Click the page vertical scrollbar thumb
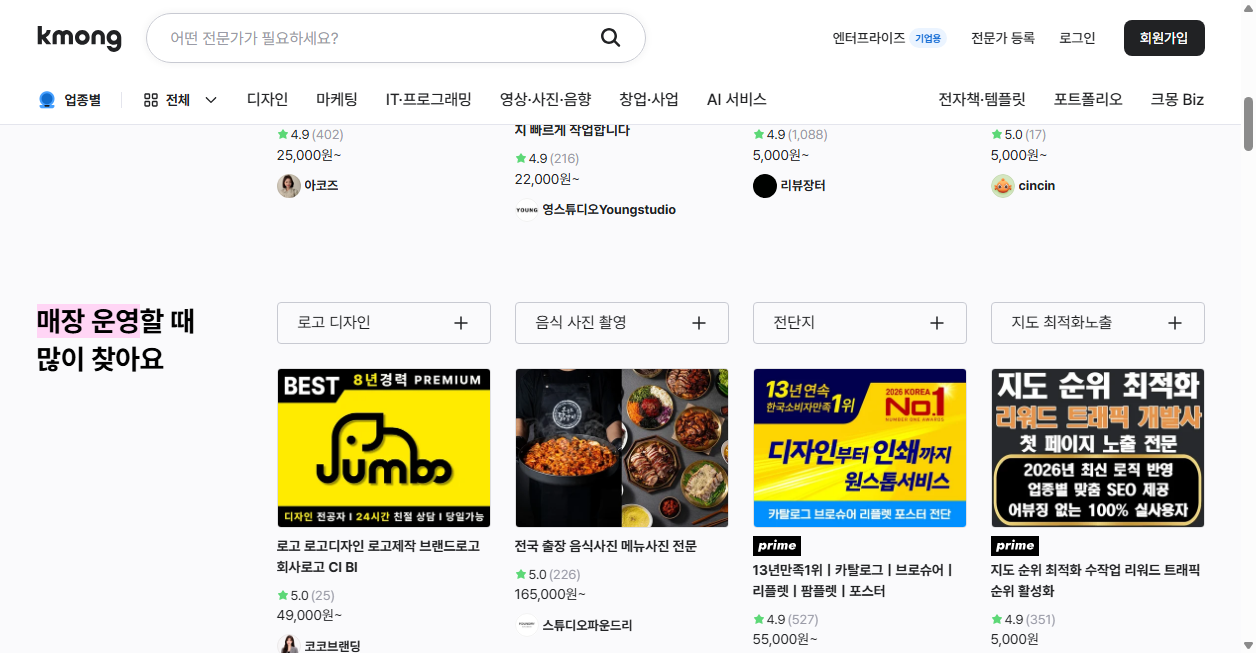Viewport: 1256px width, 653px height. 1249,124
